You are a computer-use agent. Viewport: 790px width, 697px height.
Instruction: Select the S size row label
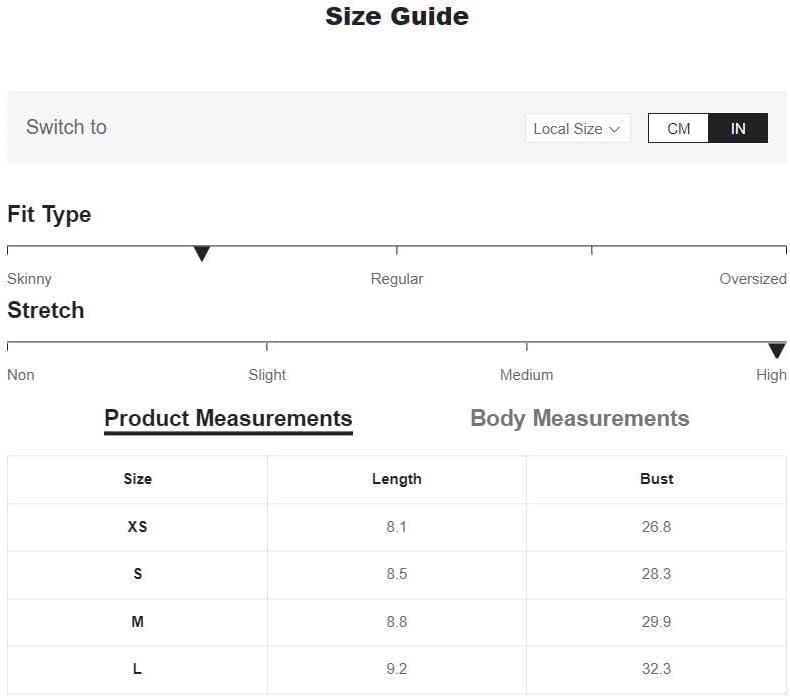pyautogui.click(x=138, y=574)
